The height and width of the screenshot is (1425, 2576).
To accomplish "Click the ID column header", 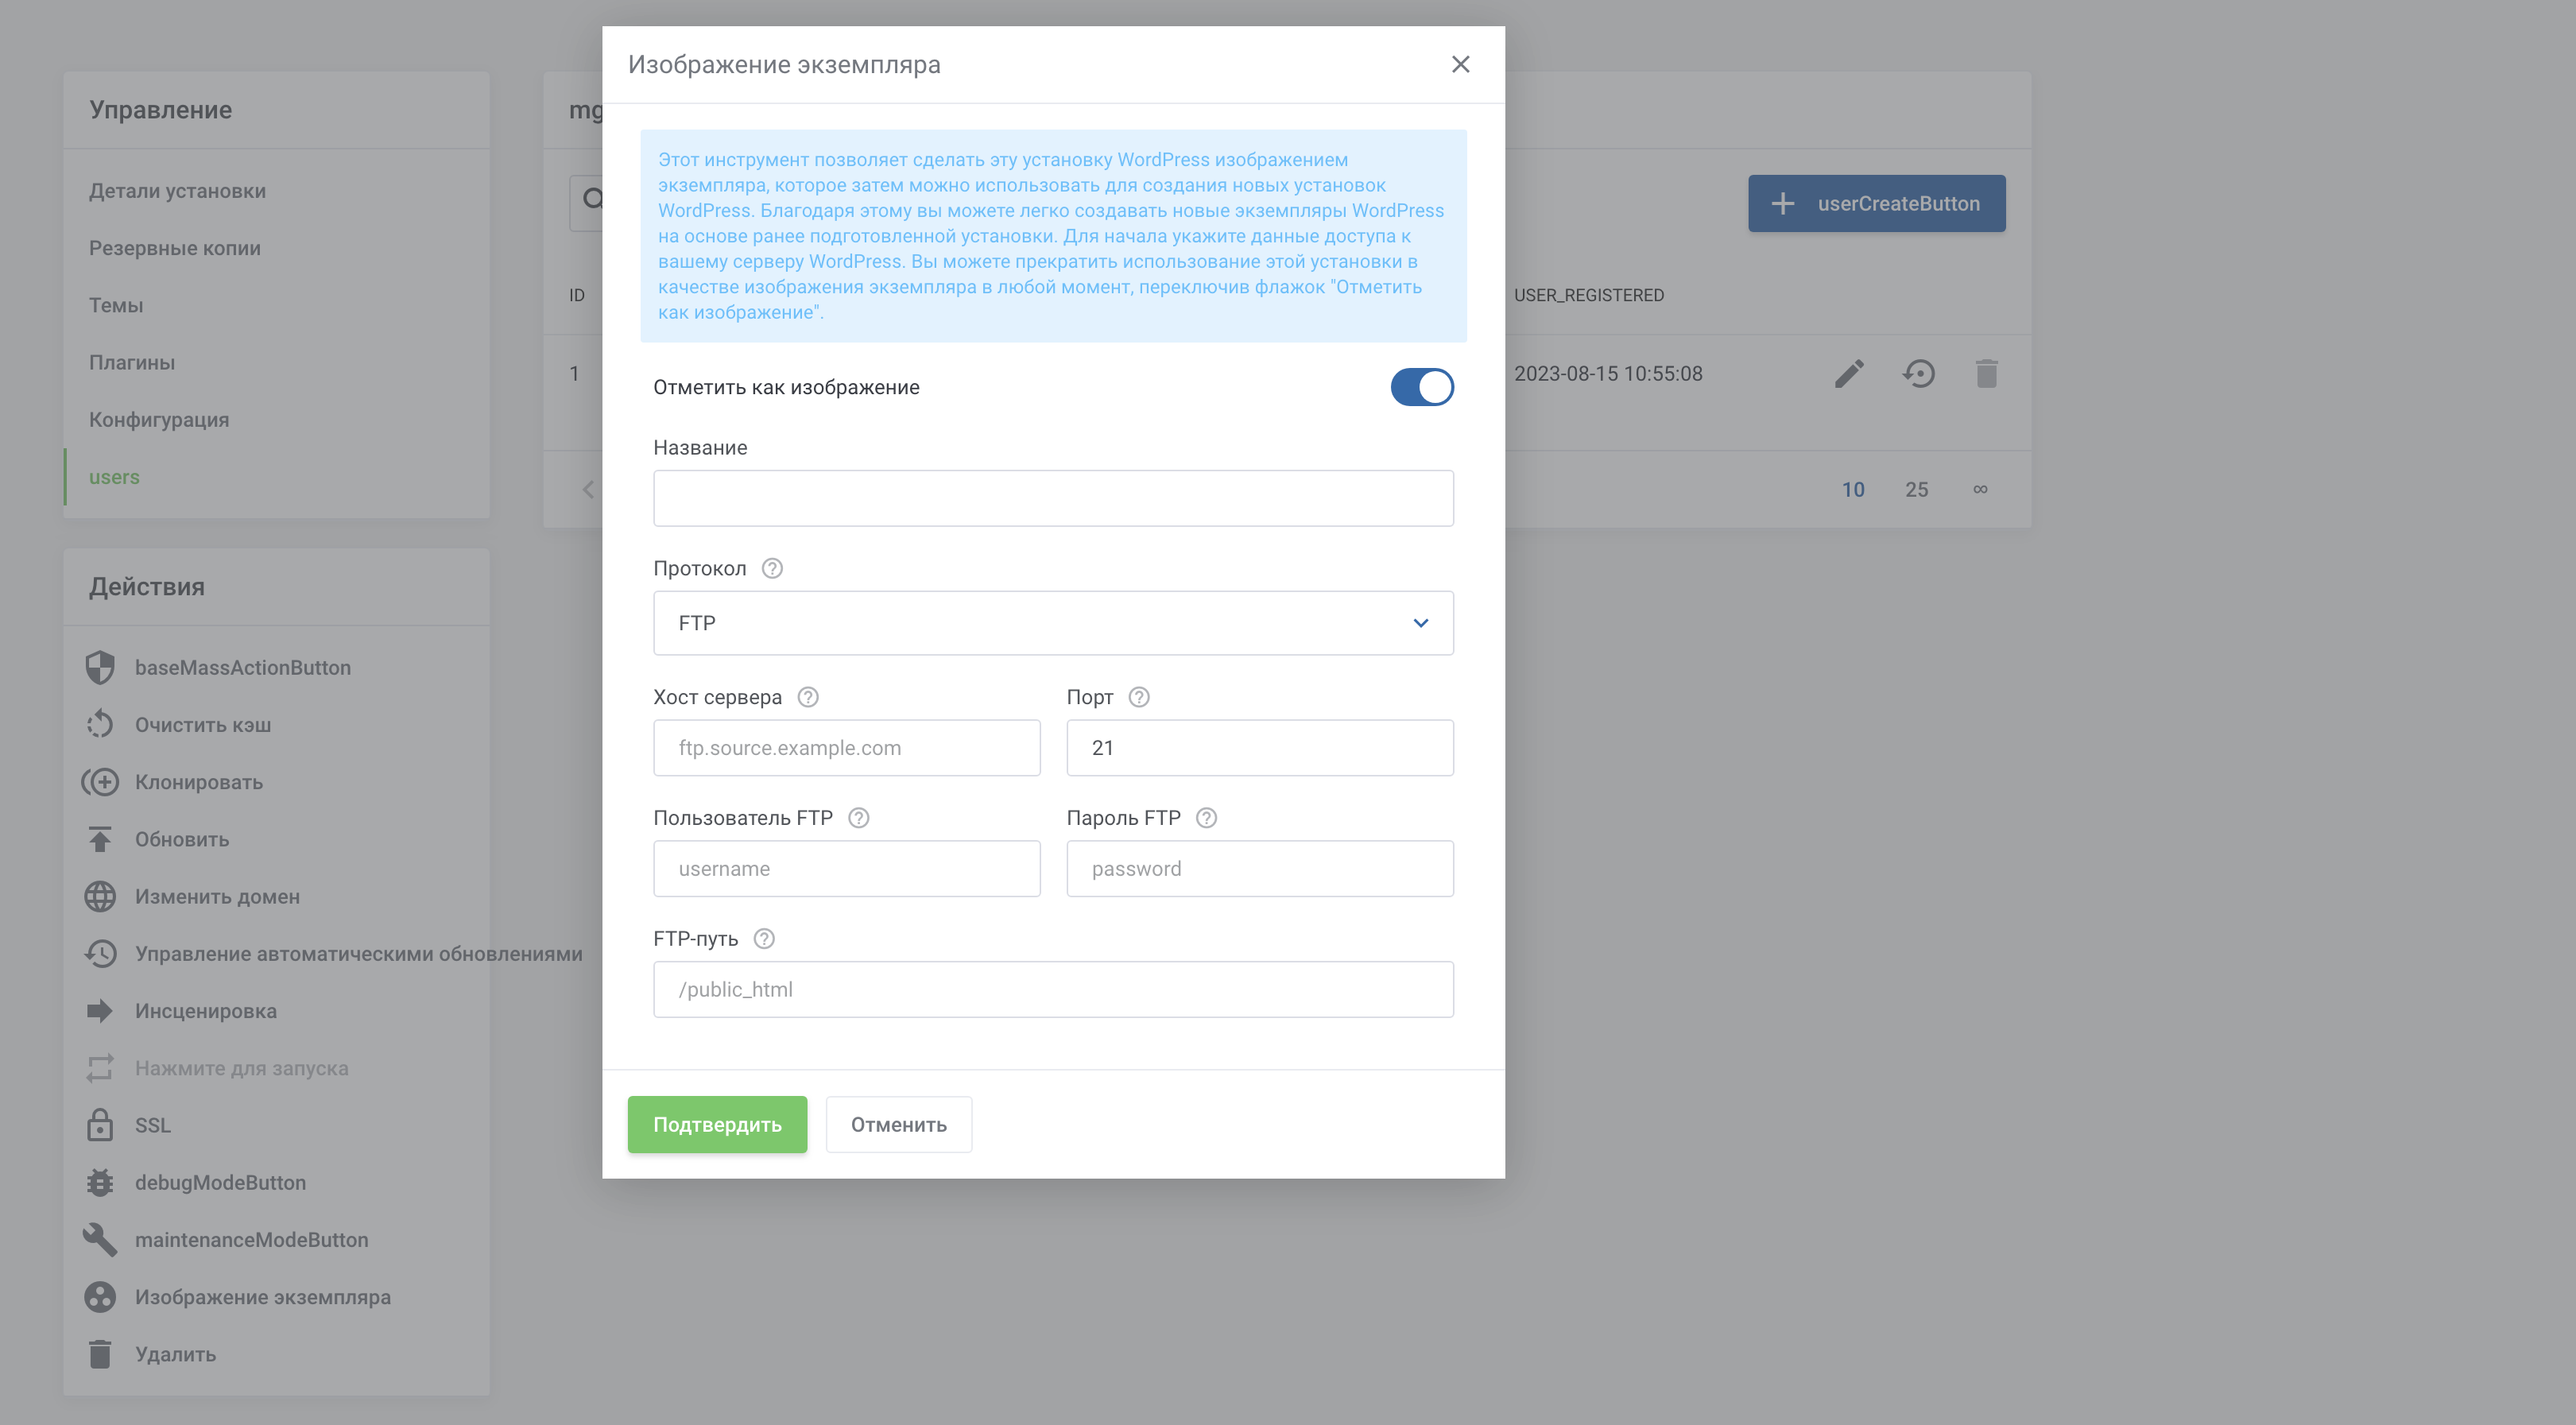I will click(x=577, y=296).
